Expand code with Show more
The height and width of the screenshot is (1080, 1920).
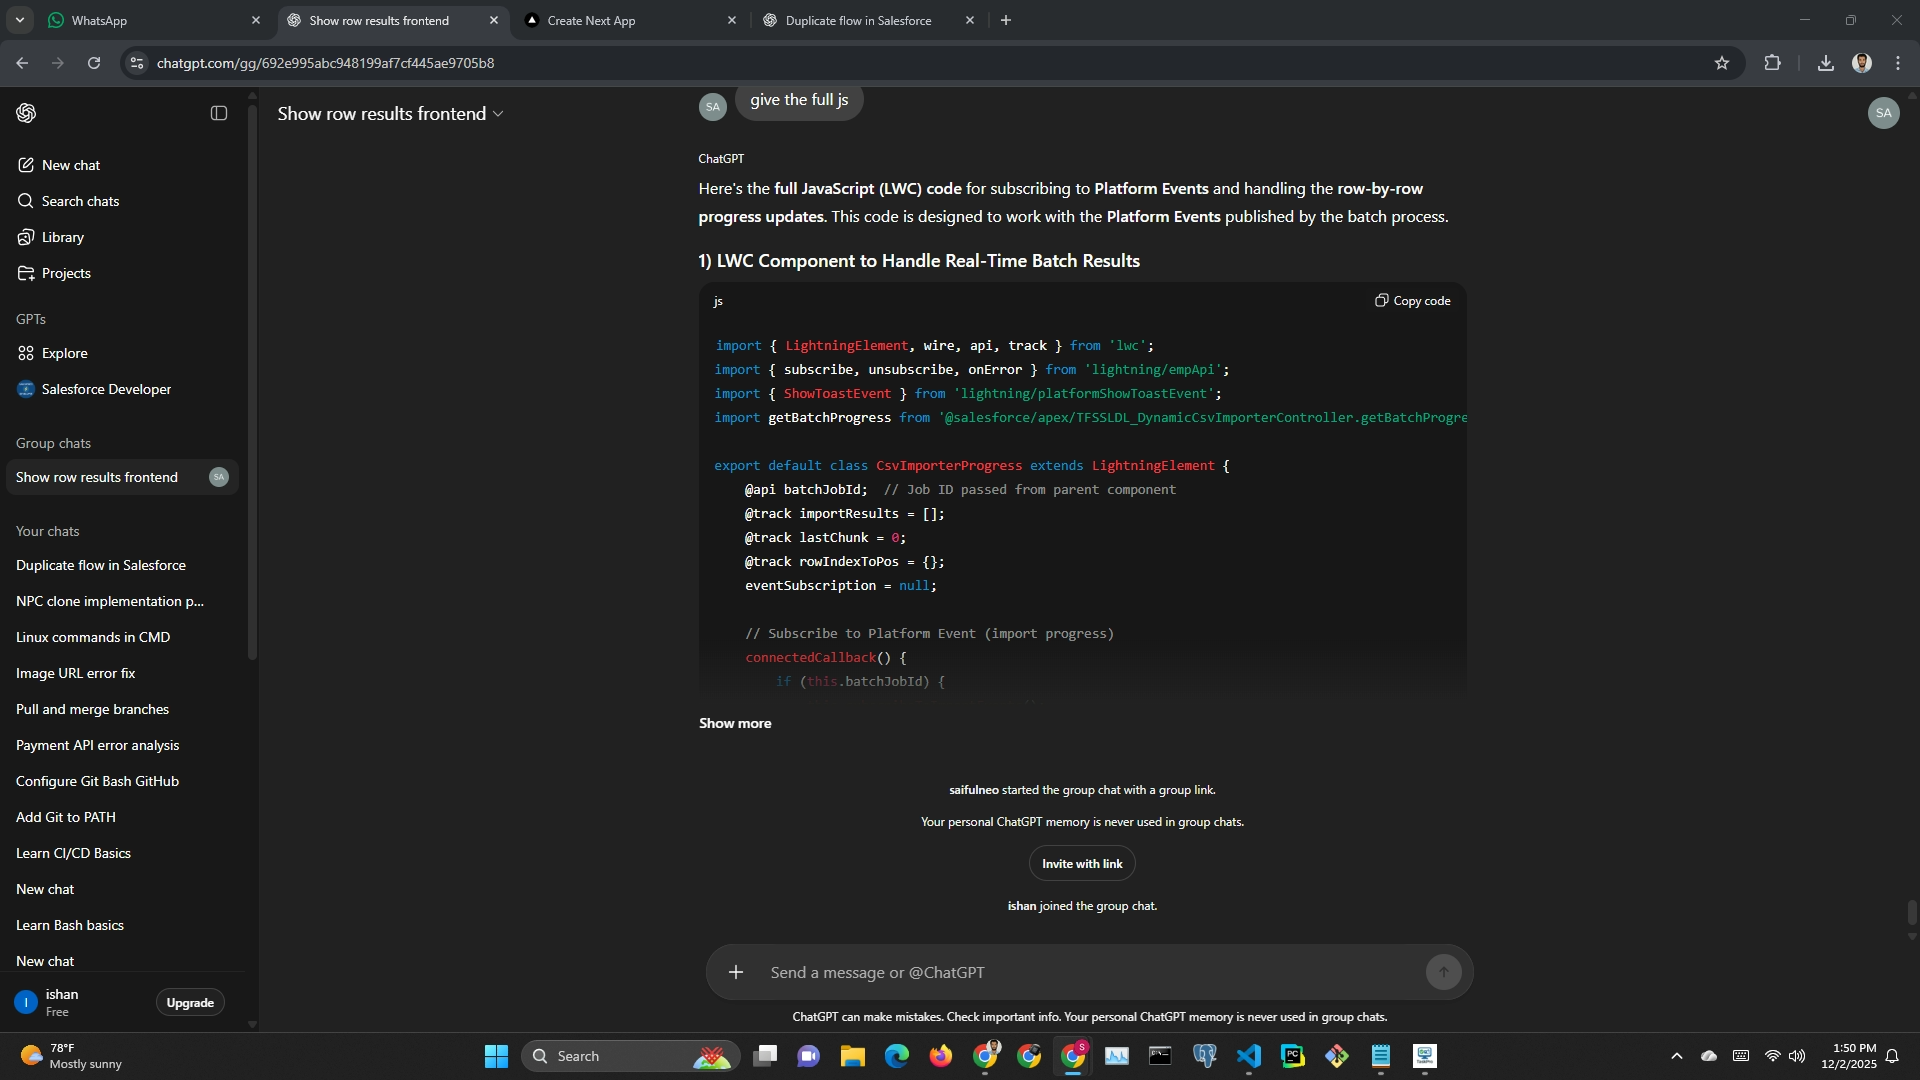coord(735,723)
